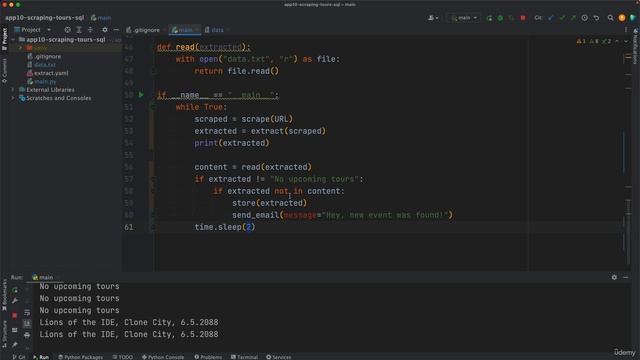Click the red Stop icon in the Run panel

point(15,316)
